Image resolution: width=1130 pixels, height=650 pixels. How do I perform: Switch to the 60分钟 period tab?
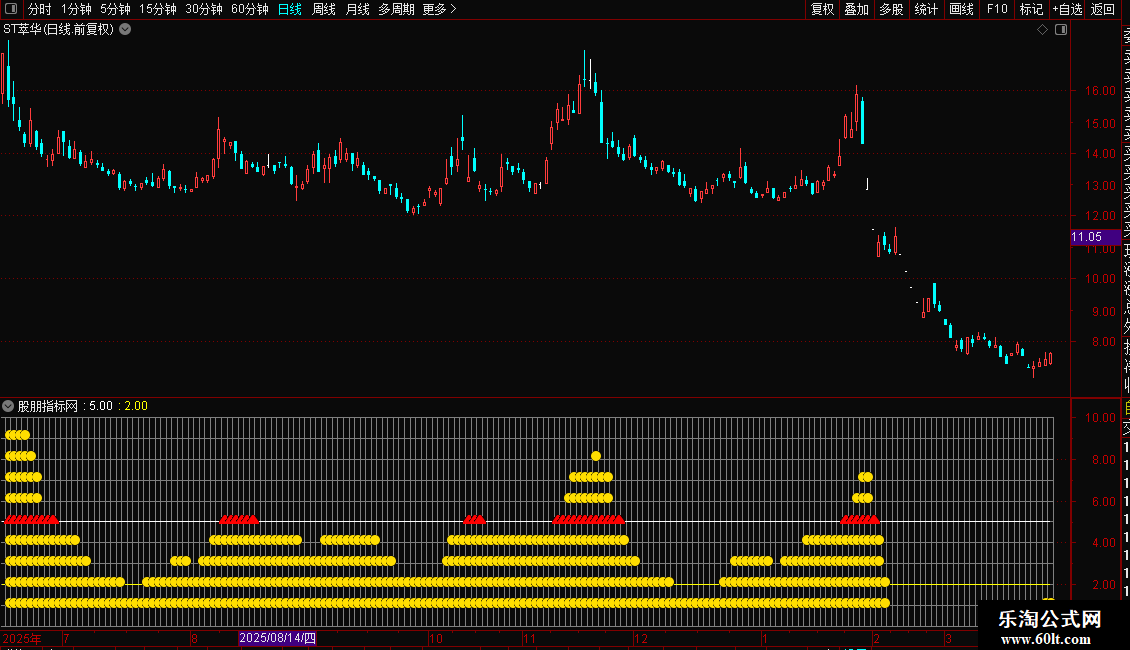click(249, 9)
